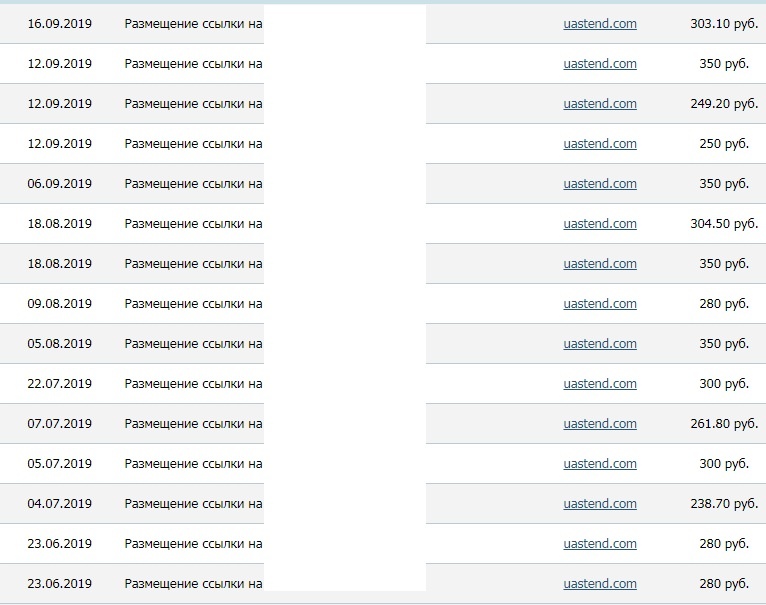Screen dimensions: 766x605
Task: Select the 16.09.2019 date cell
Action: 59,24
